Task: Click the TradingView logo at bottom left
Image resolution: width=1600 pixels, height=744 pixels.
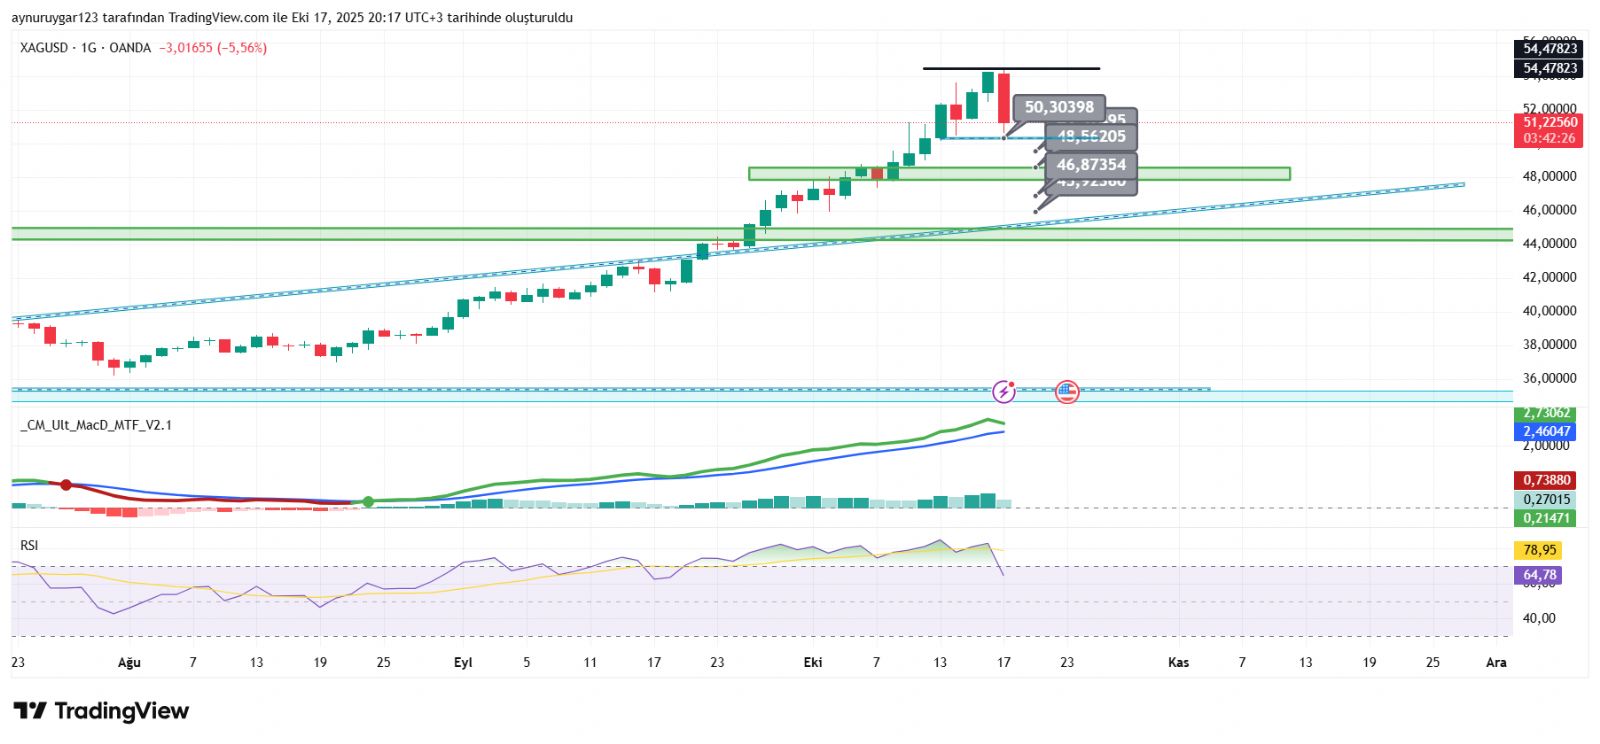Action: click(x=101, y=711)
